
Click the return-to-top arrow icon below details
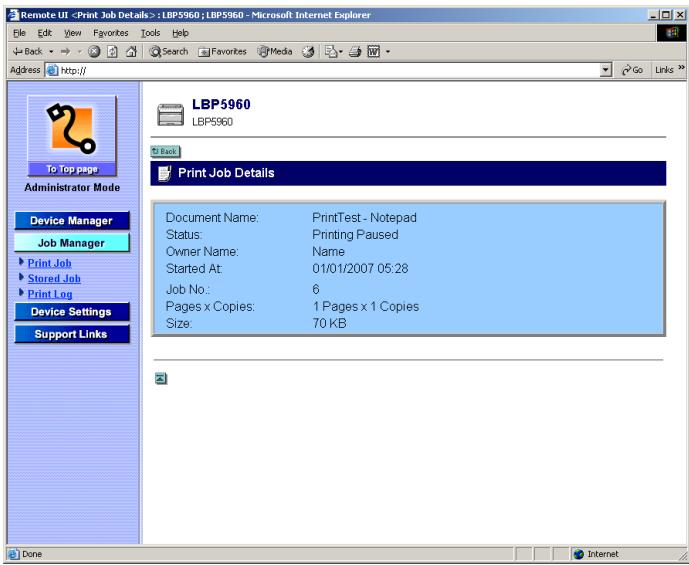pos(161,378)
